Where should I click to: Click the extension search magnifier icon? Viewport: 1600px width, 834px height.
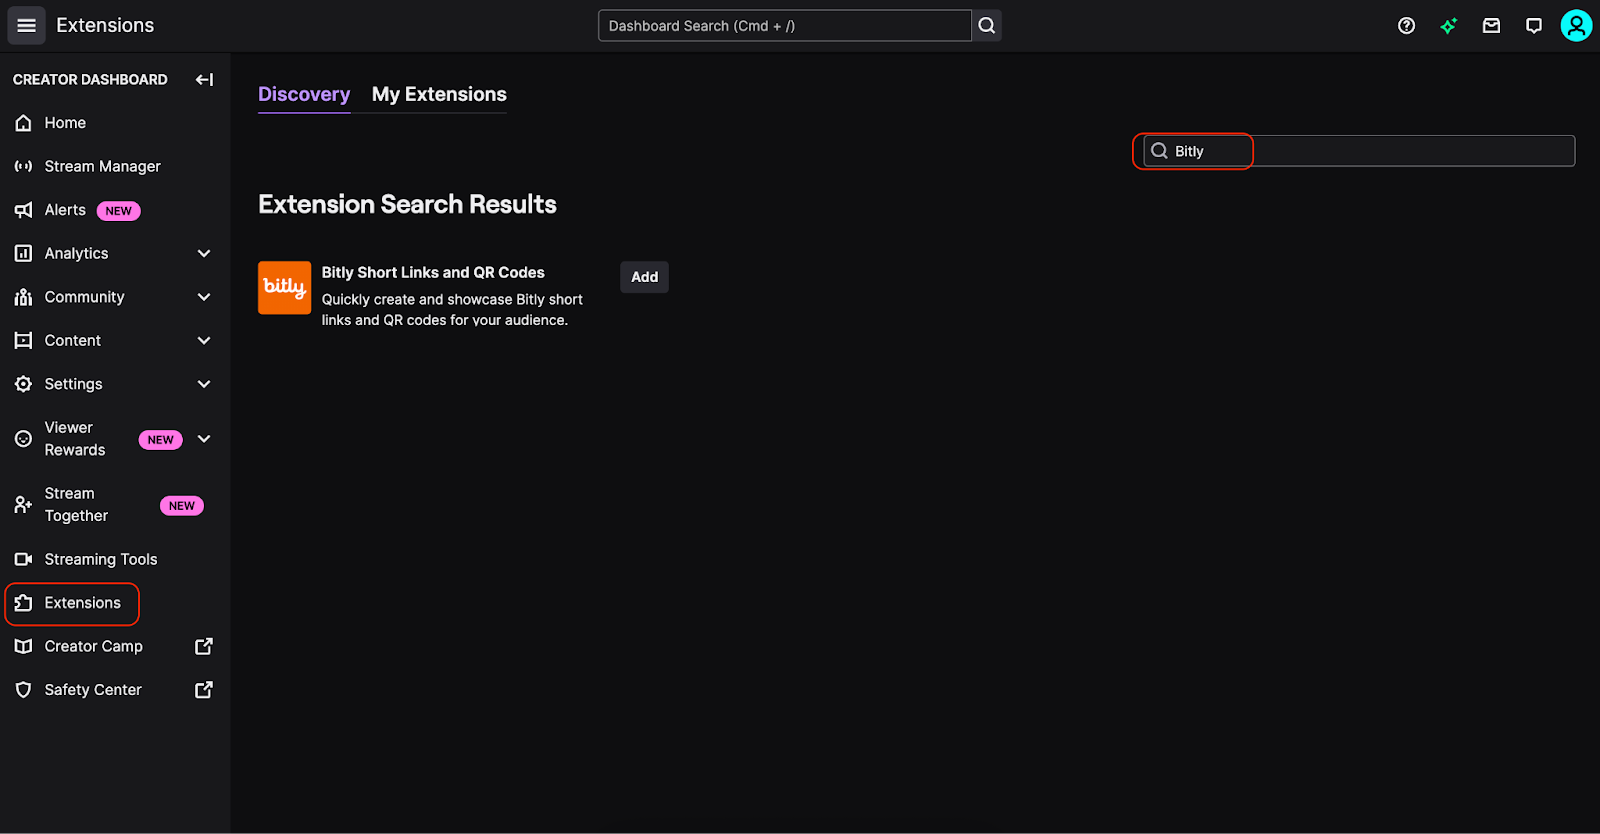coord(1159,151)
